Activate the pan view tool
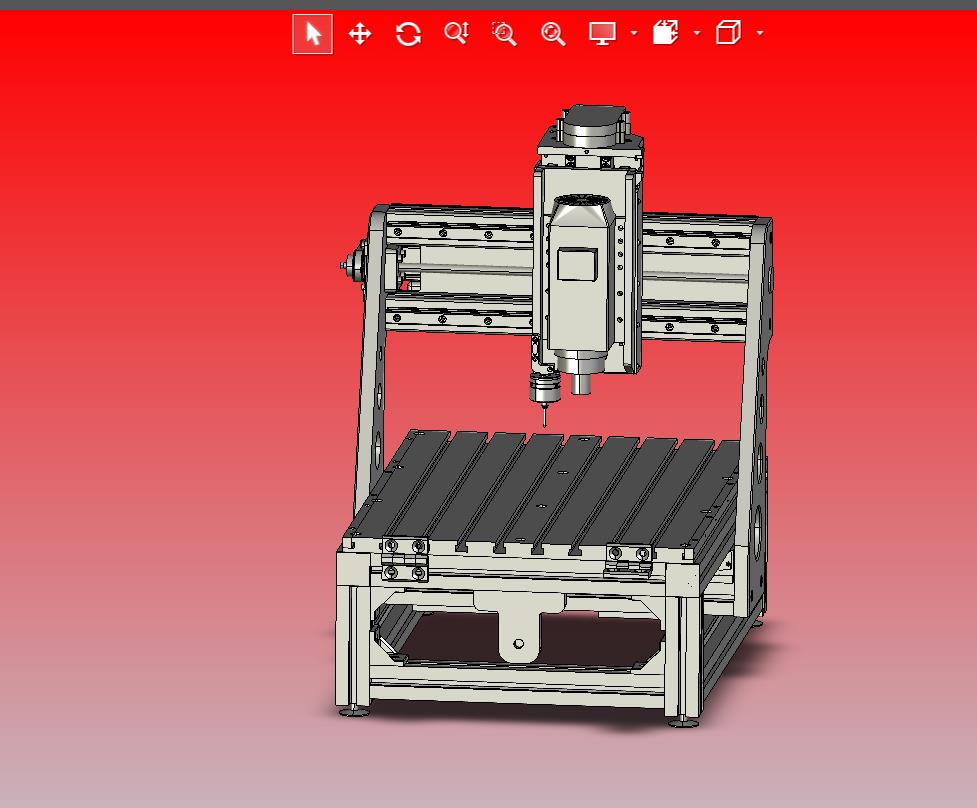 click(x=360, y=34)
